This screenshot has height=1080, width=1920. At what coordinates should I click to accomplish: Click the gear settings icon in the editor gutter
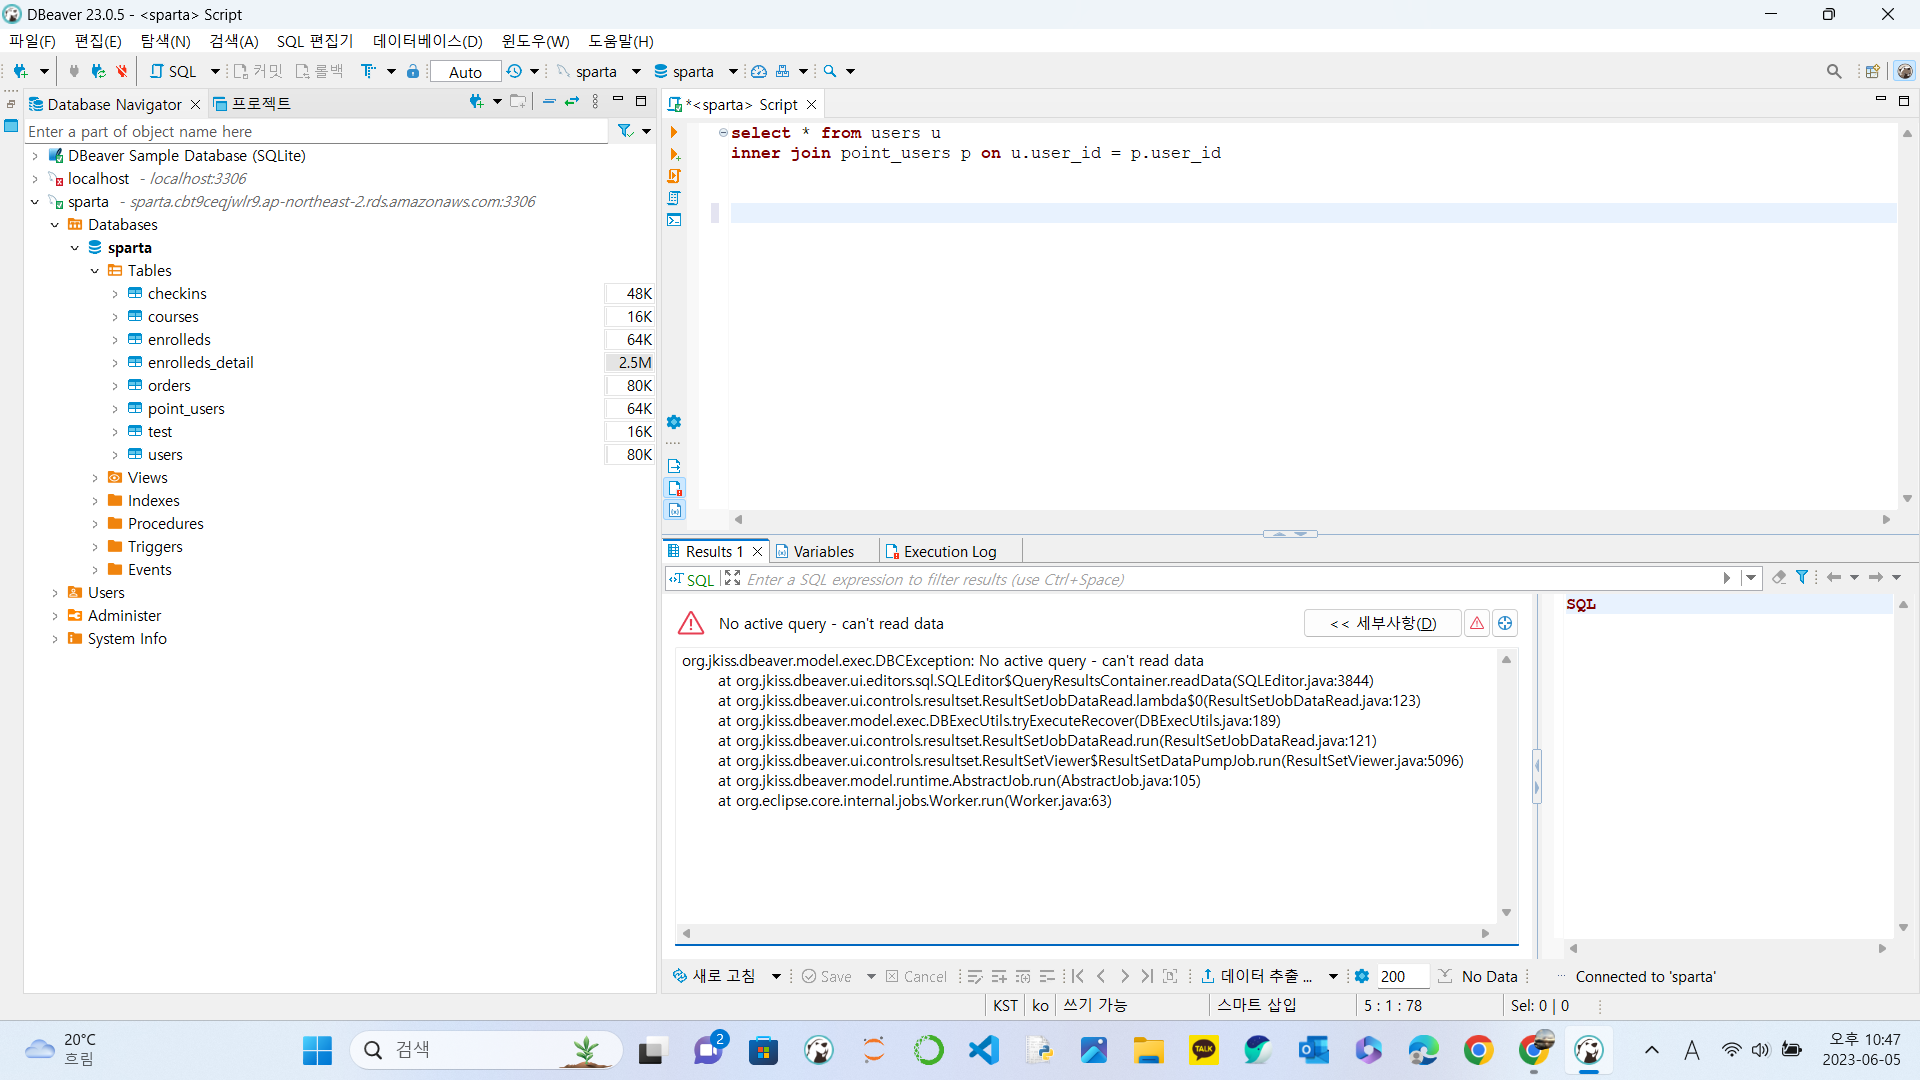pos(674,422)
